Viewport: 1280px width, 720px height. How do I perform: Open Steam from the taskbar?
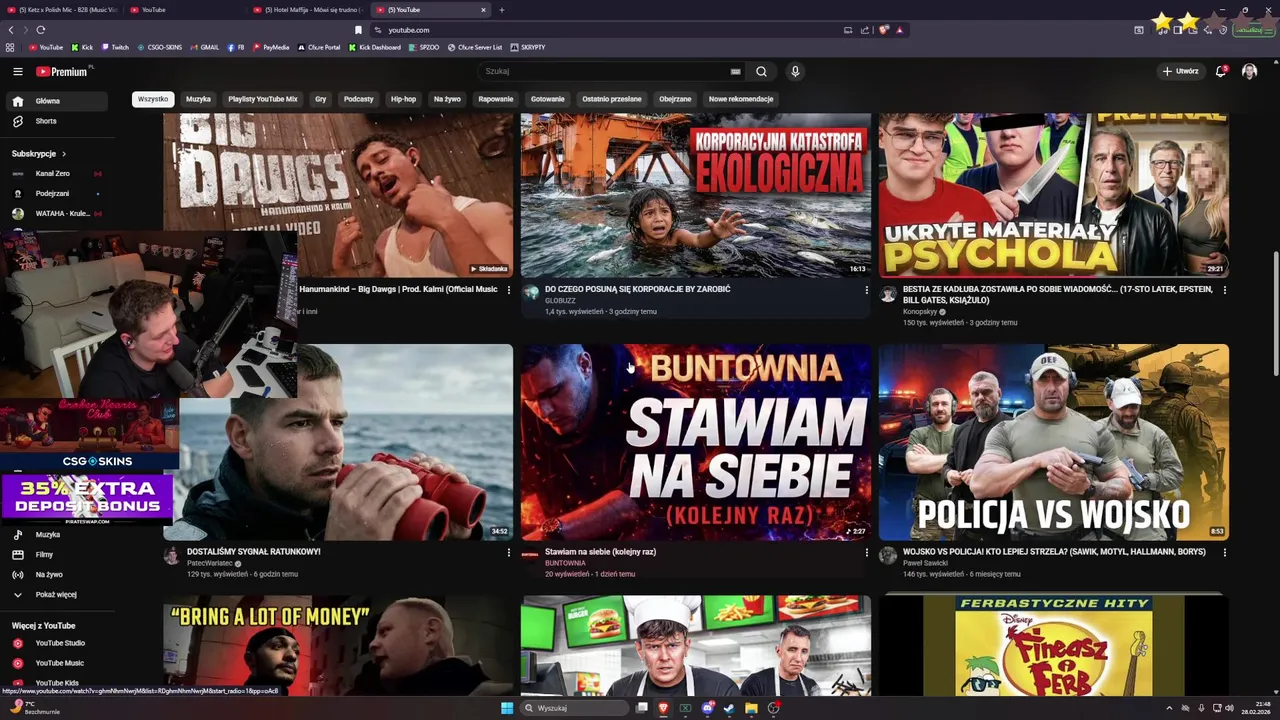coord(728,708)
